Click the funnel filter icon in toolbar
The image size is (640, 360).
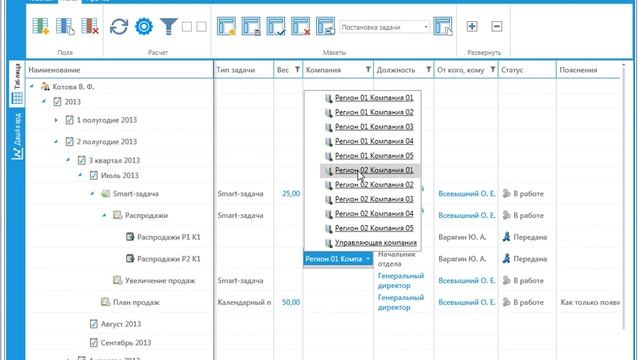point(169,27)
